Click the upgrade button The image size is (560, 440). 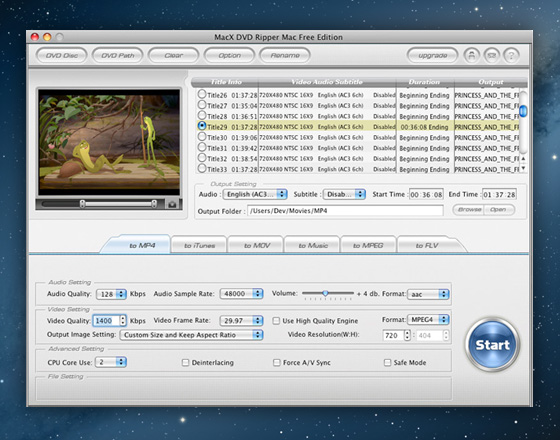pyautogui.click(x=432, y=55)
